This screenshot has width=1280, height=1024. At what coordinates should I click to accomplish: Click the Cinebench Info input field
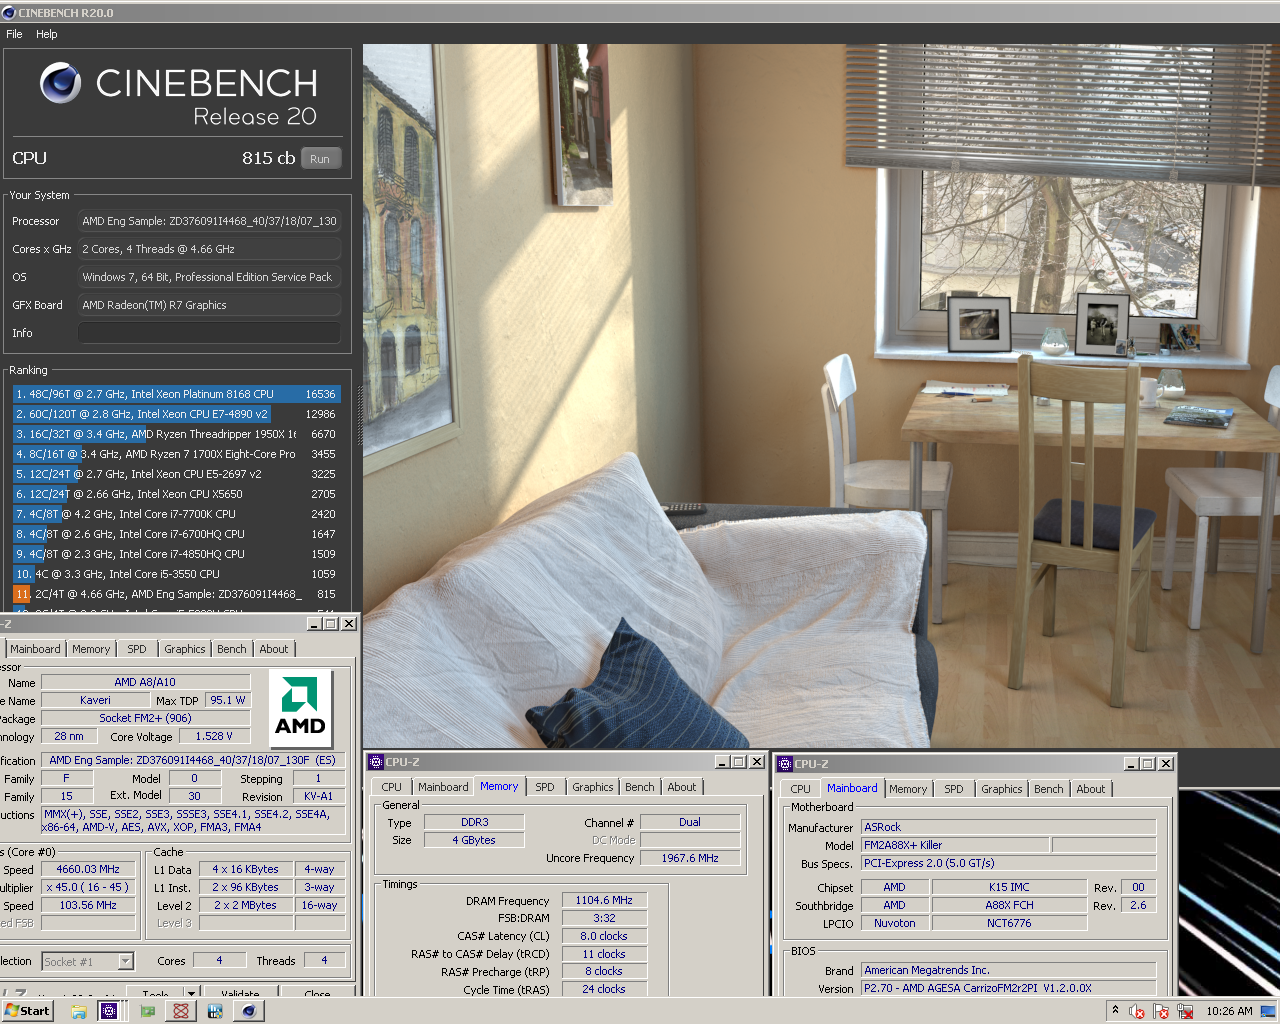click(x=209, y=333)
